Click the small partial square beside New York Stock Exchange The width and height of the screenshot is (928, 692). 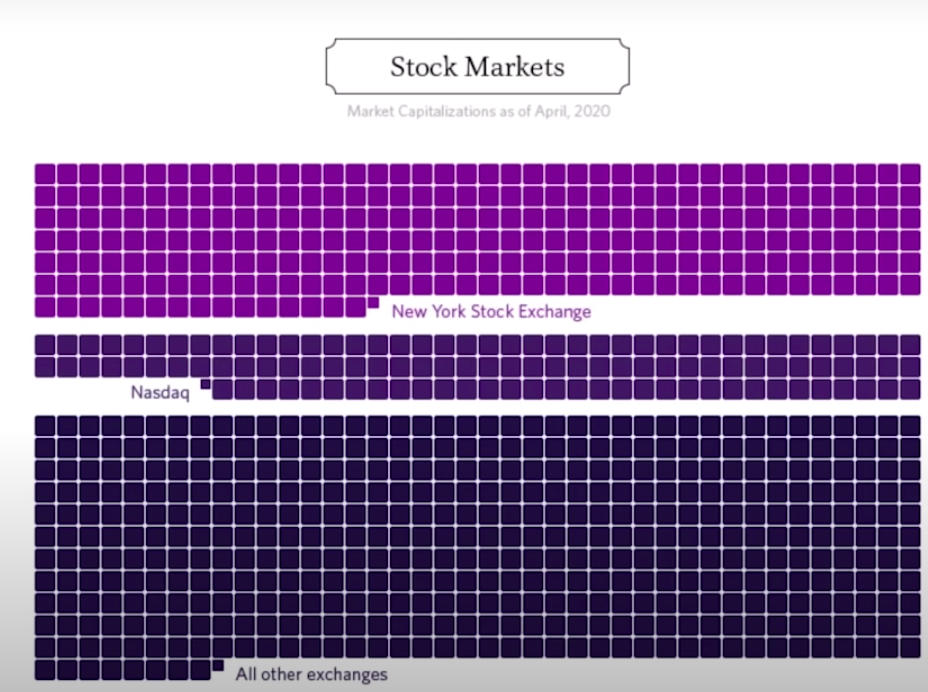373,302
